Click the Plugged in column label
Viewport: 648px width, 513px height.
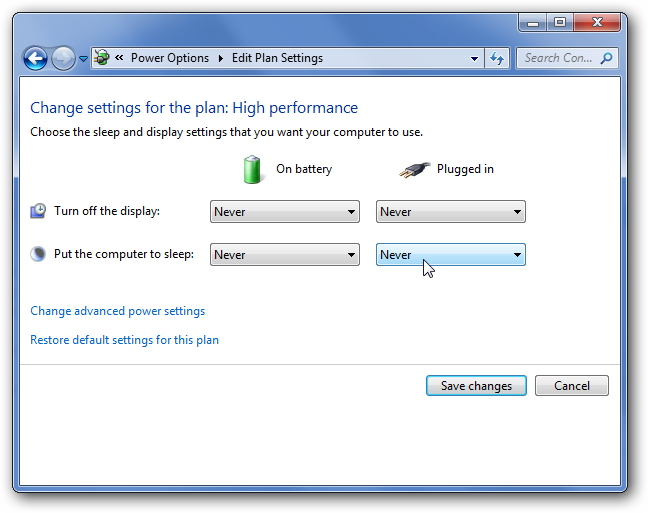tap(465, 169)
